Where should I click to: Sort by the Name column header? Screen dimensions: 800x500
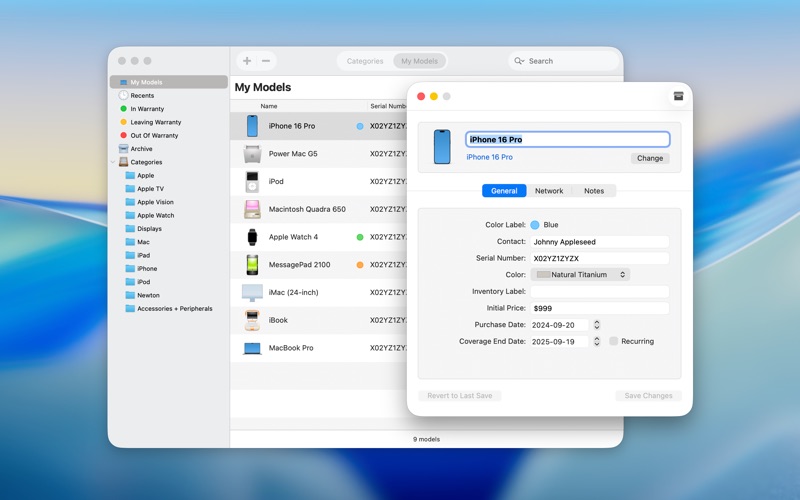click(269, 106)
